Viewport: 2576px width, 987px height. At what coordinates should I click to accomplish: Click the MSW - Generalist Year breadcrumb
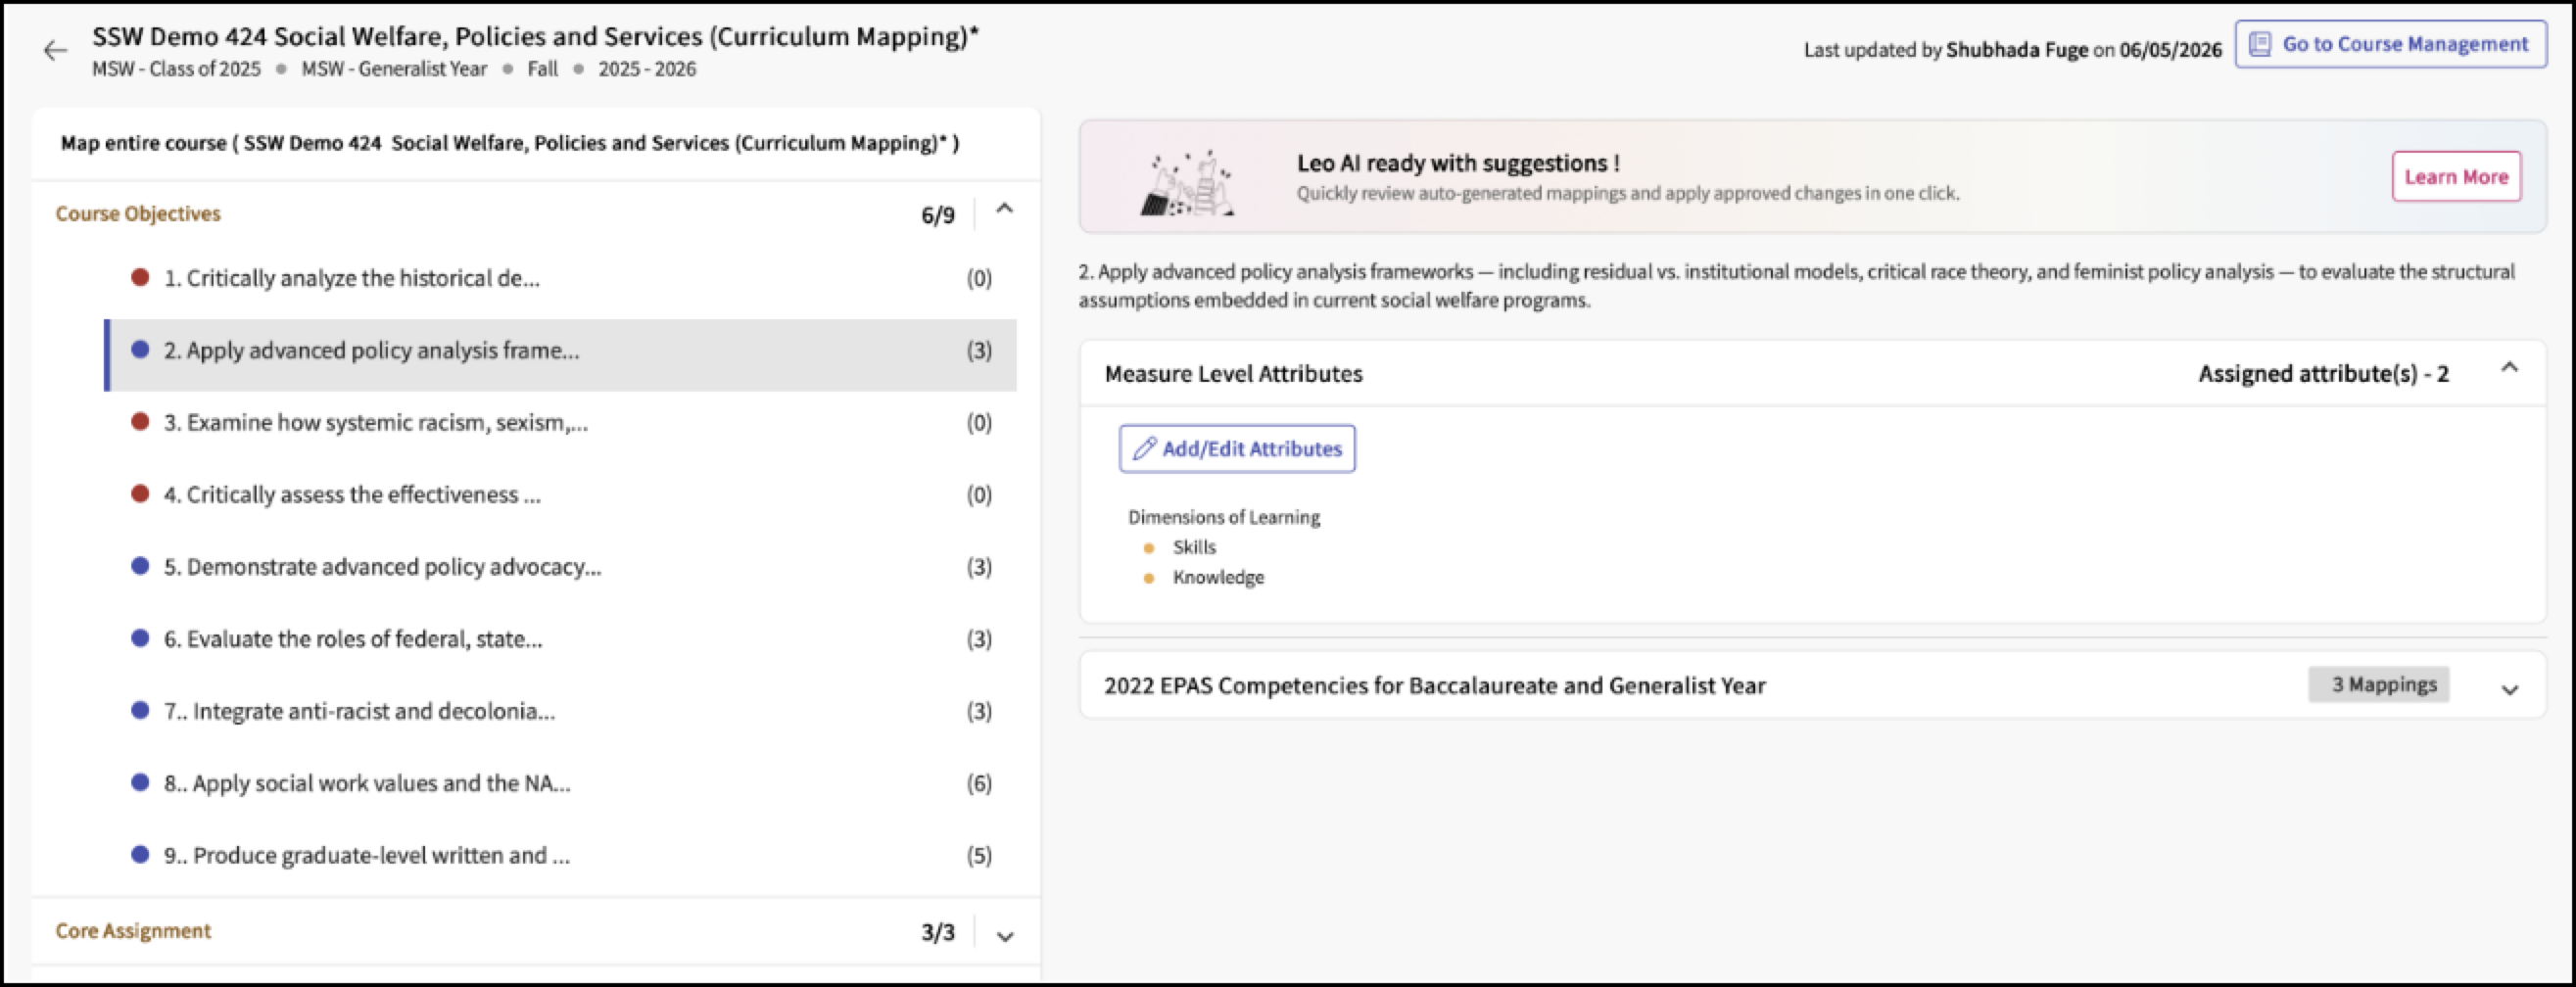click(394, 69)
